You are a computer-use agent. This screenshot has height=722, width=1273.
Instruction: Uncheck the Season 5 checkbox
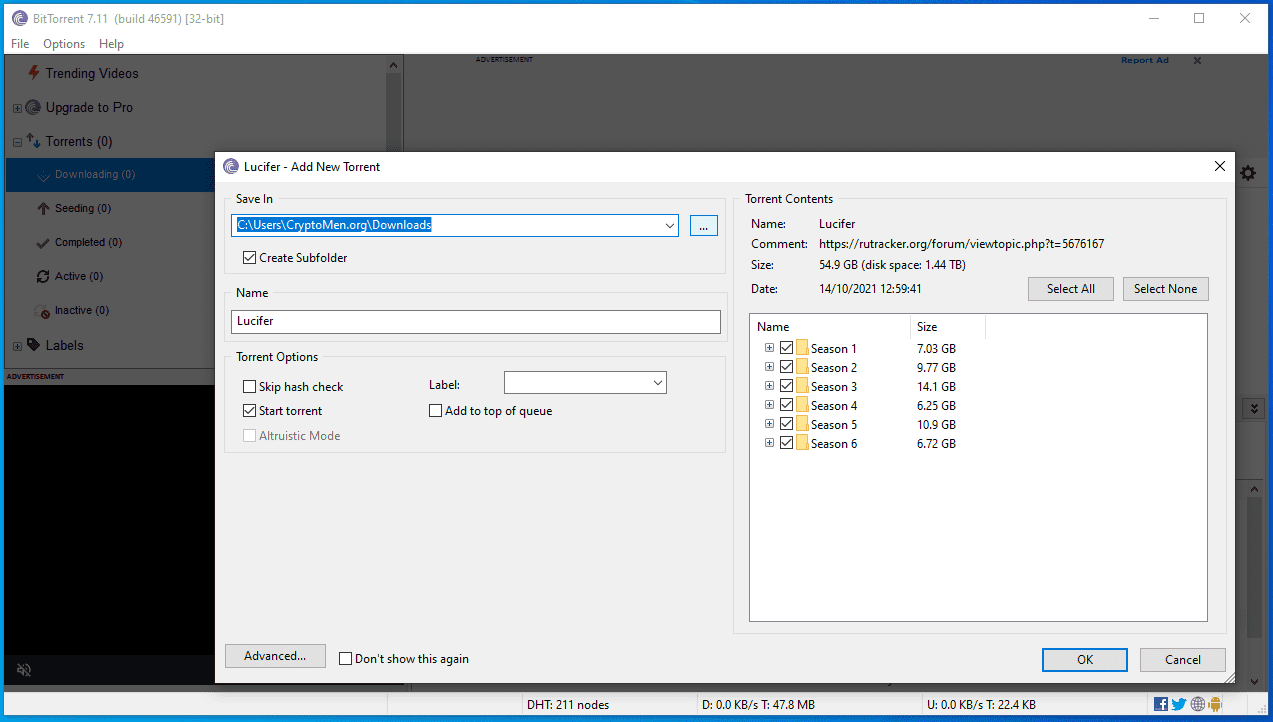786,424
